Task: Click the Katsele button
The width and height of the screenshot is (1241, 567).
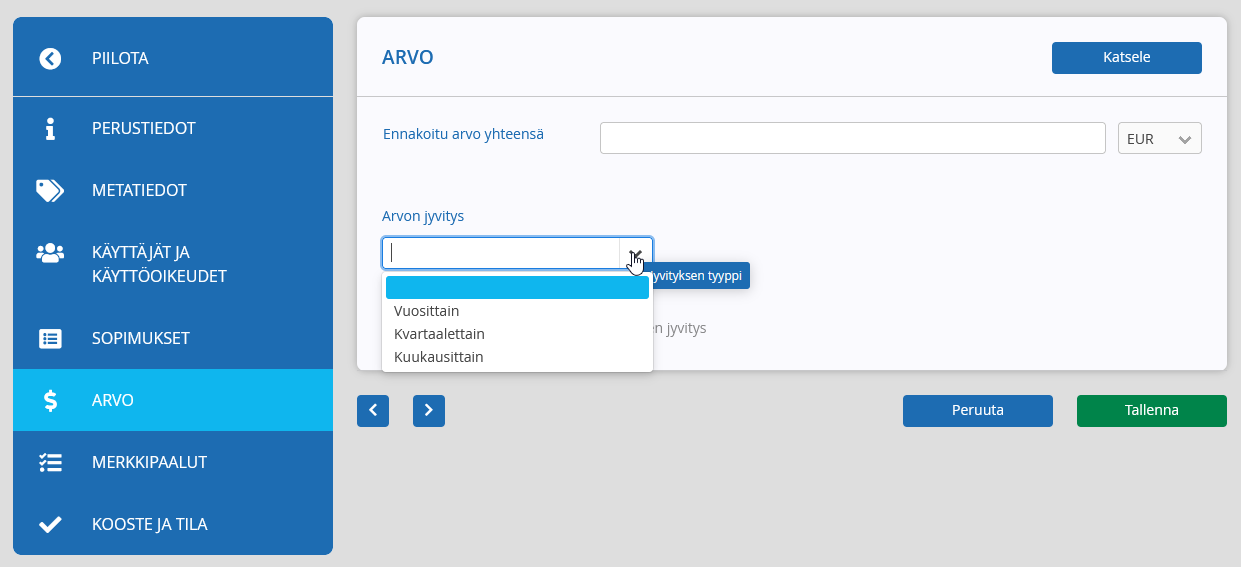Action: (x=1127, y=58)
